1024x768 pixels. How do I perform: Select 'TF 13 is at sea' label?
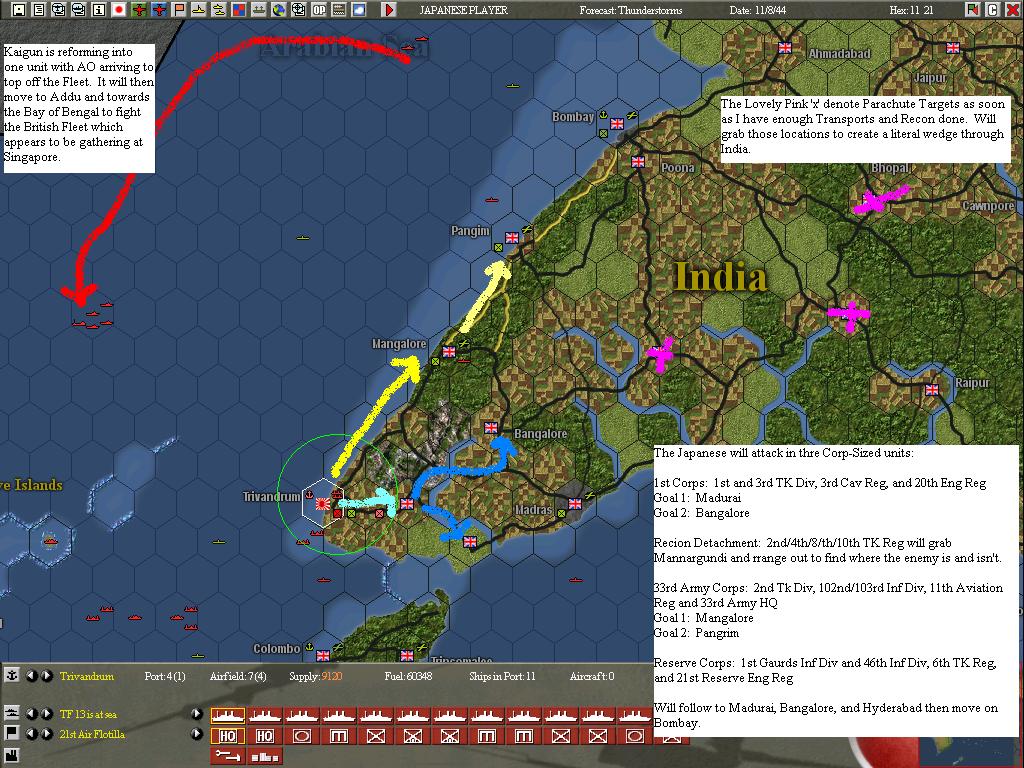click(88, 714)
